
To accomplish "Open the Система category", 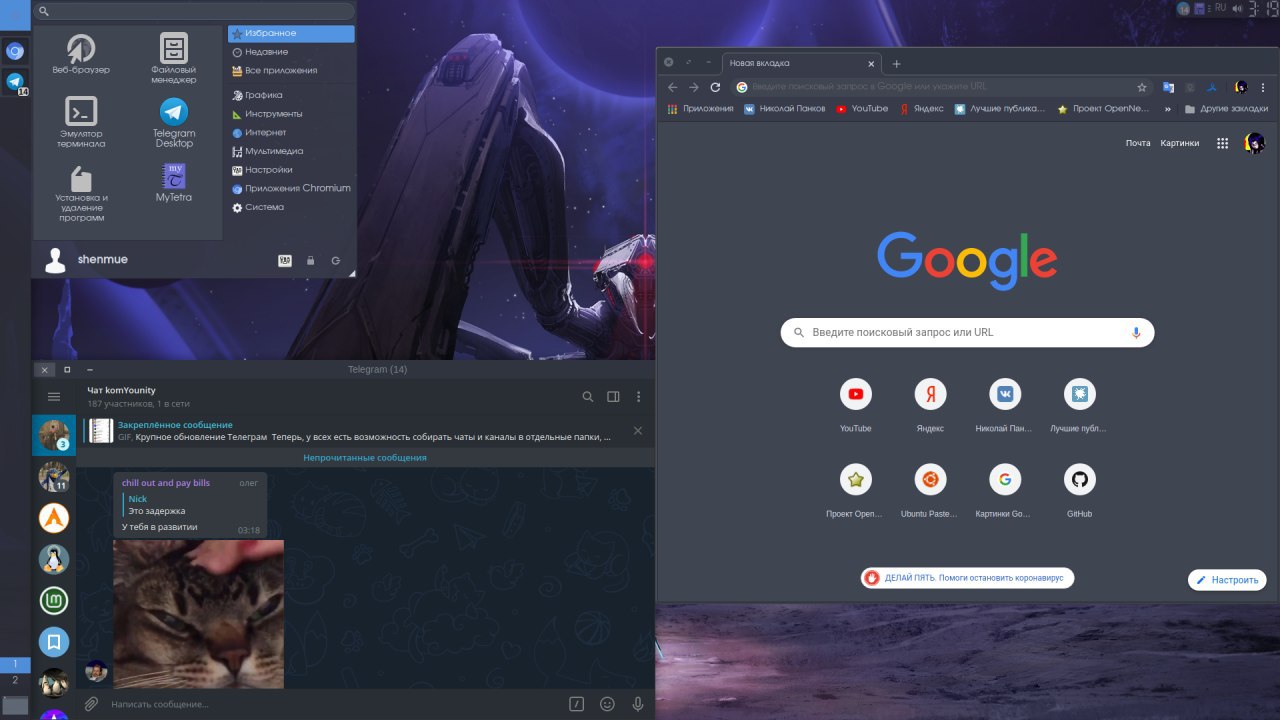I will coord(291,207).
